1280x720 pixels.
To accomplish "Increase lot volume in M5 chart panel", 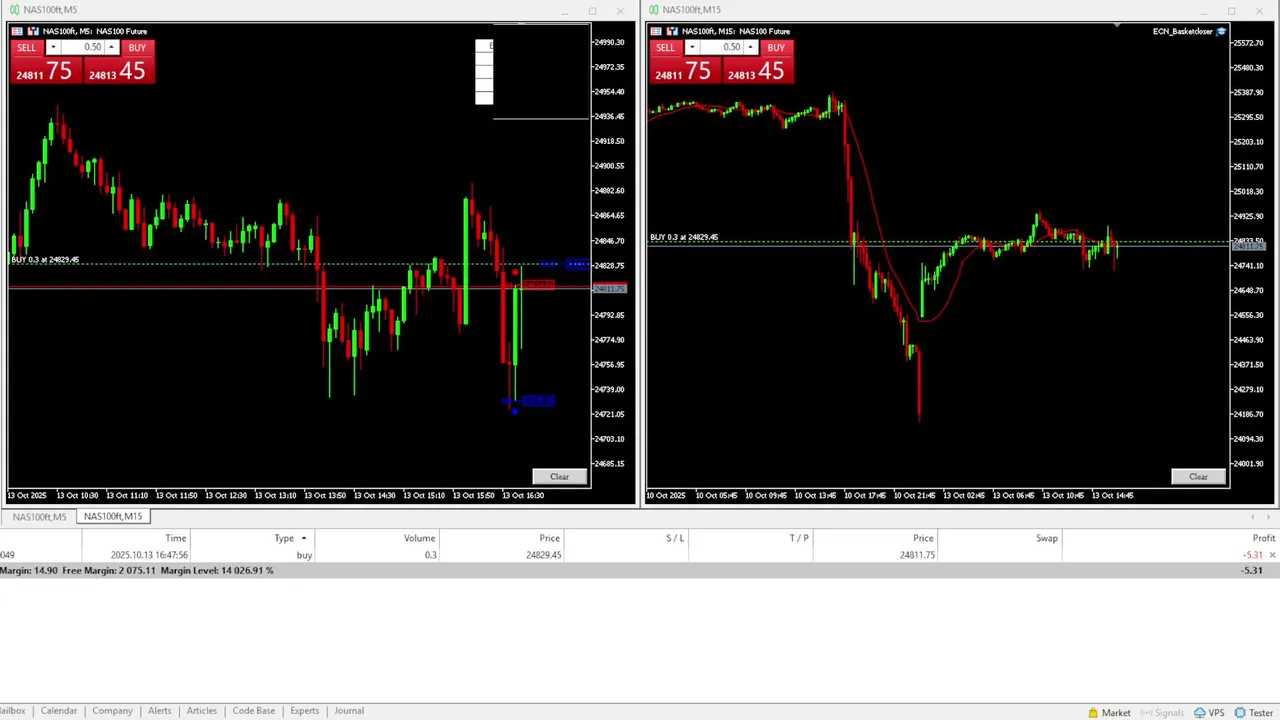I will click(x=112, y=47).
